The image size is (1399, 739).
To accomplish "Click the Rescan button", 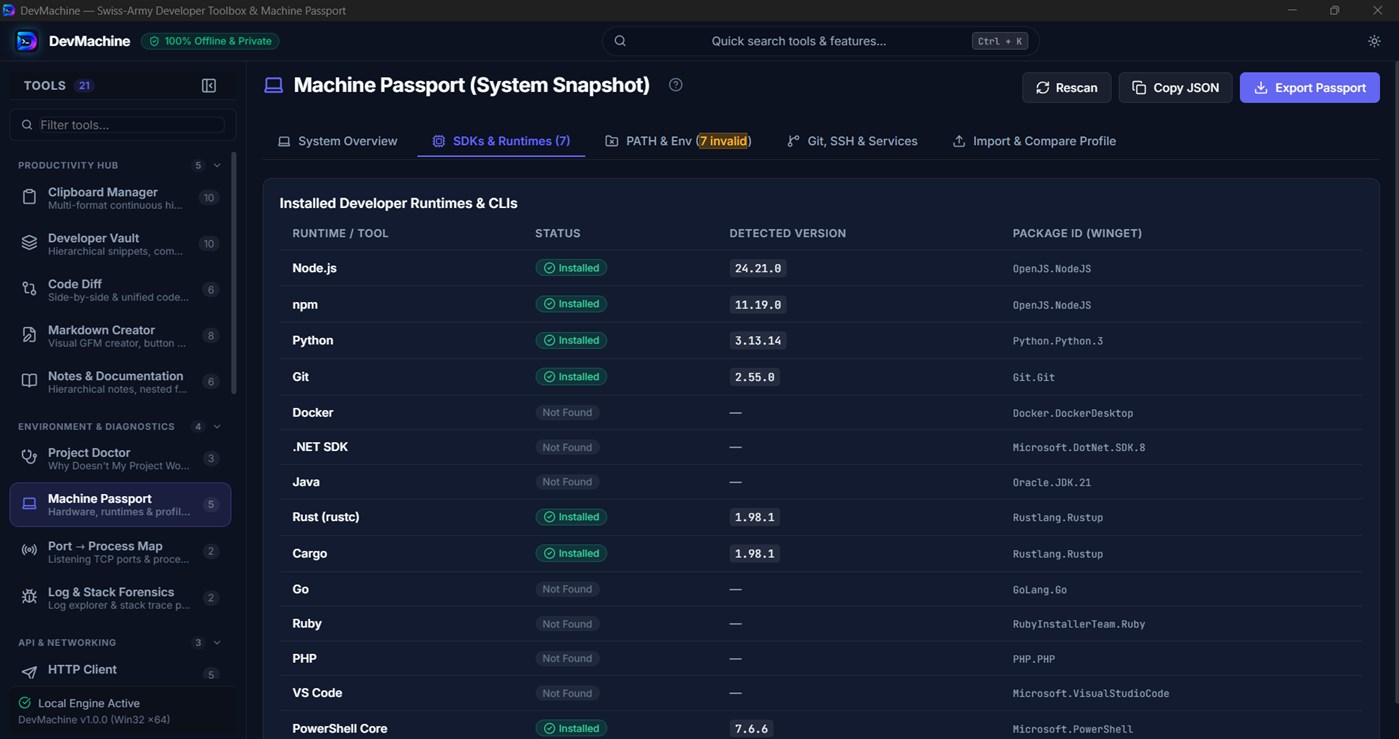I will click(1067, 88).
